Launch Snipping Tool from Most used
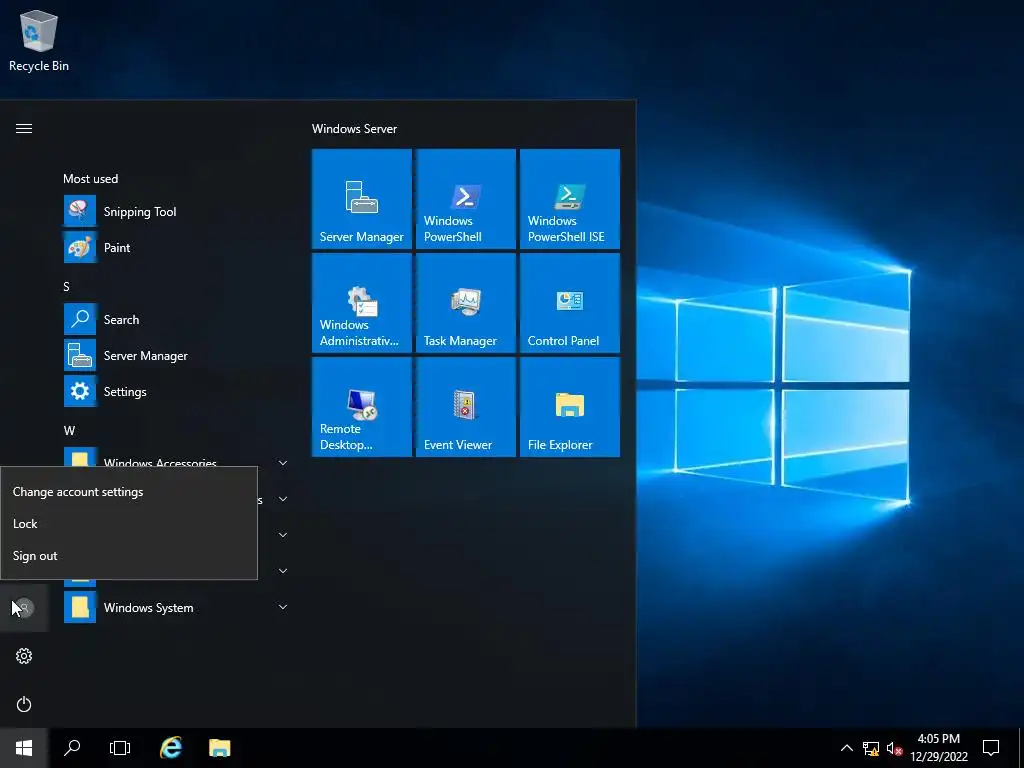Screen dimensions: 1024x768 pos(175,212)
